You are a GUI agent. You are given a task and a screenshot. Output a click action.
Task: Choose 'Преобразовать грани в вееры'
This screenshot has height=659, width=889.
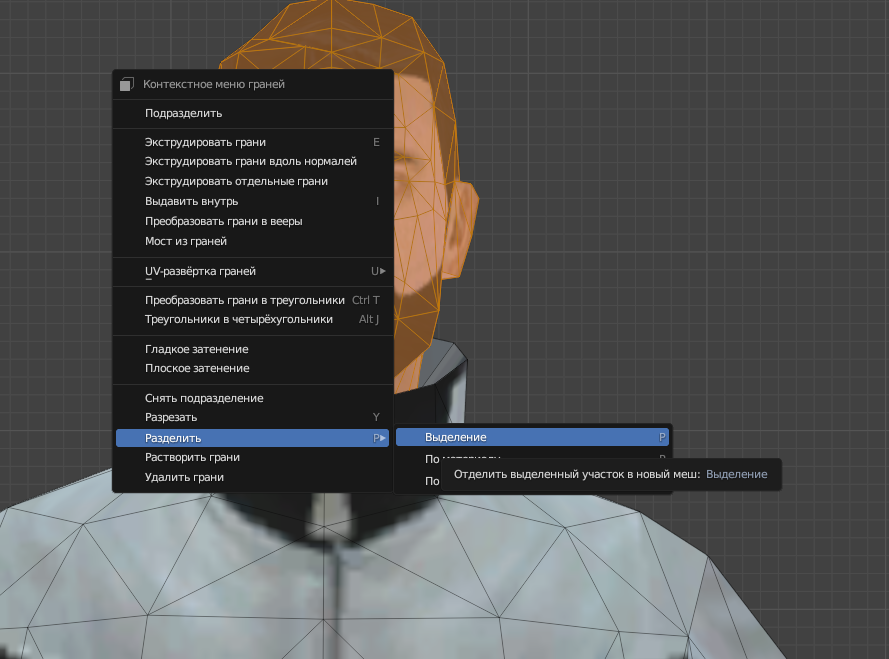tap(223, 221)
